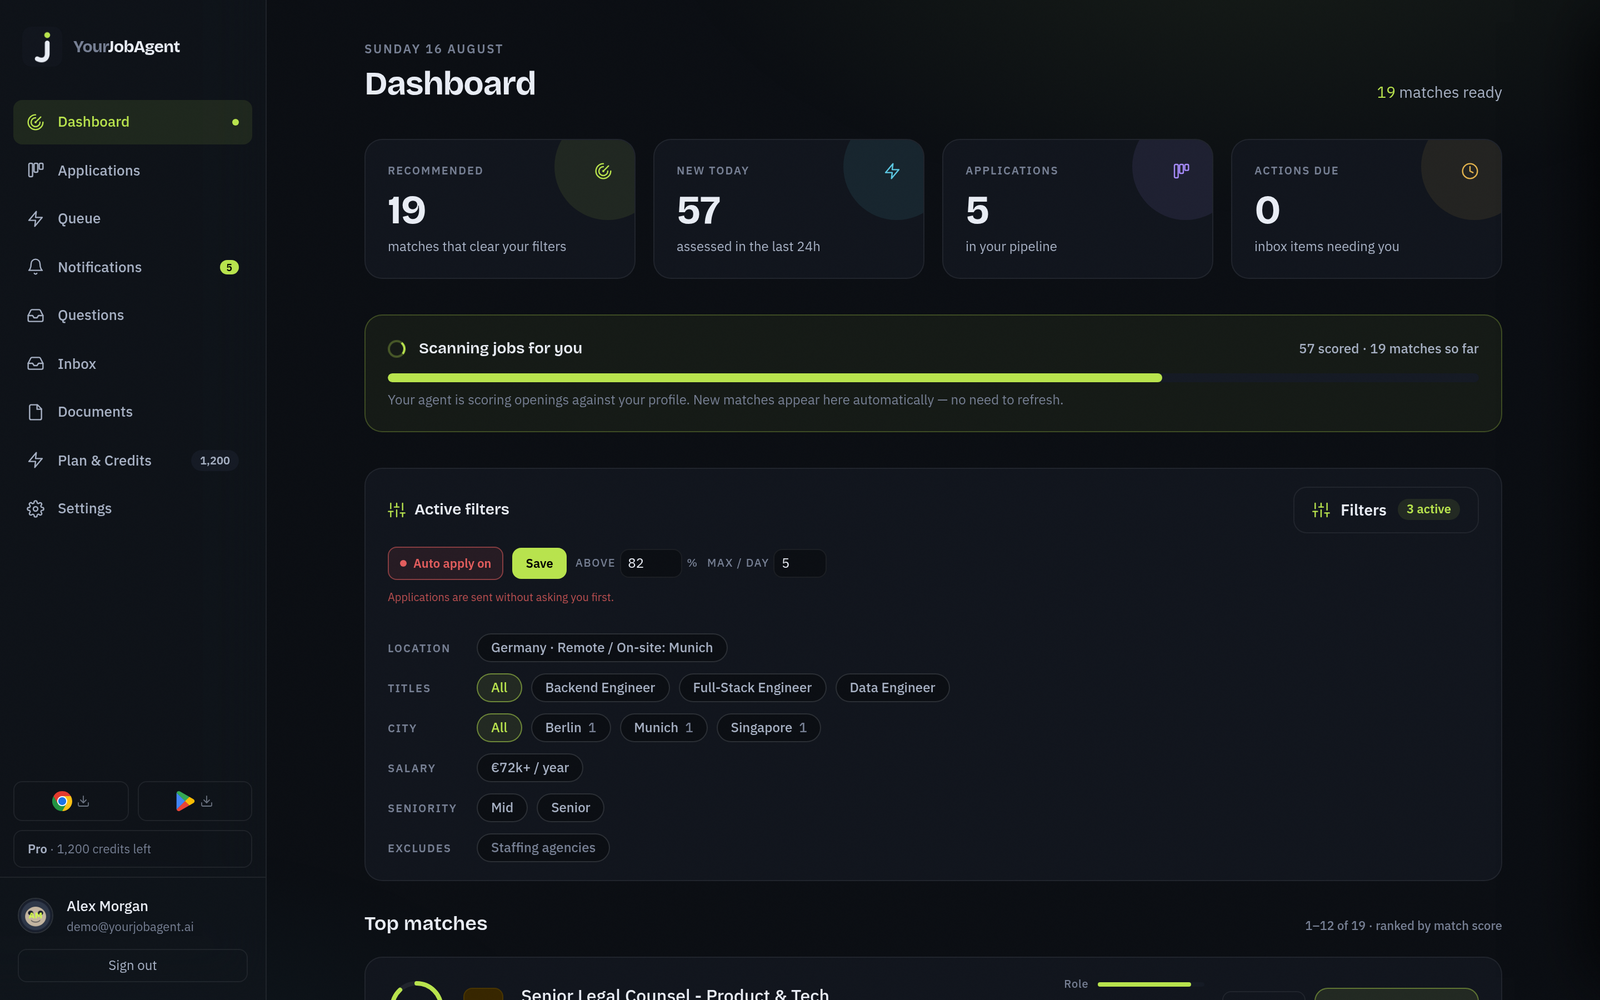Click the Applications kanban icon in sidebar

[x=36, y=170]
